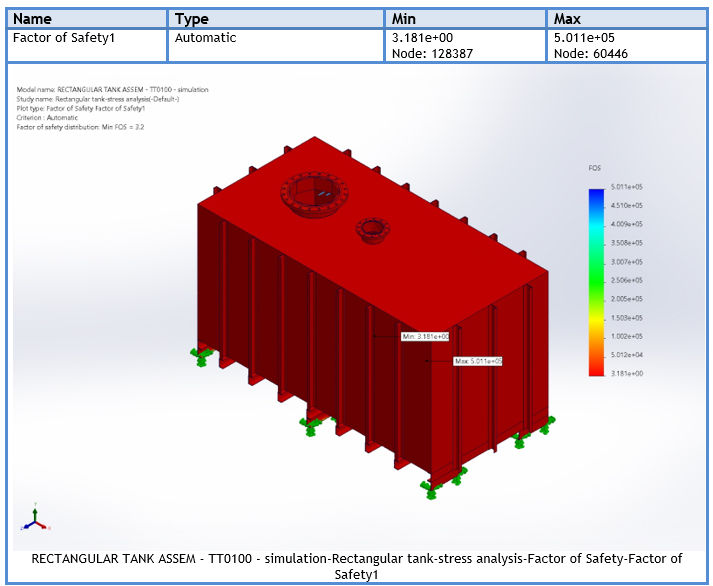Click the XYZ coordinate triad icon
Viewport: 713px width, 586px height.
tap(35, 518)
